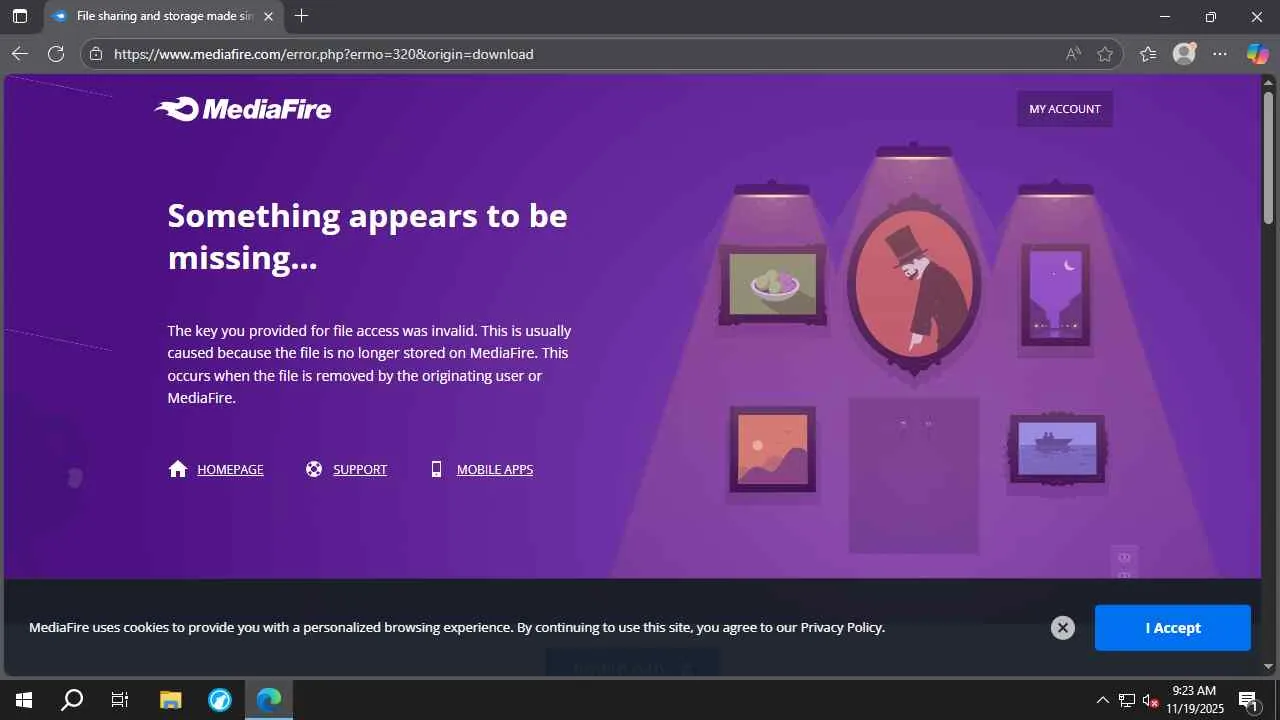Screen dimensions: 1280x720
Task: Refresh the page
Action: point(56,54)
